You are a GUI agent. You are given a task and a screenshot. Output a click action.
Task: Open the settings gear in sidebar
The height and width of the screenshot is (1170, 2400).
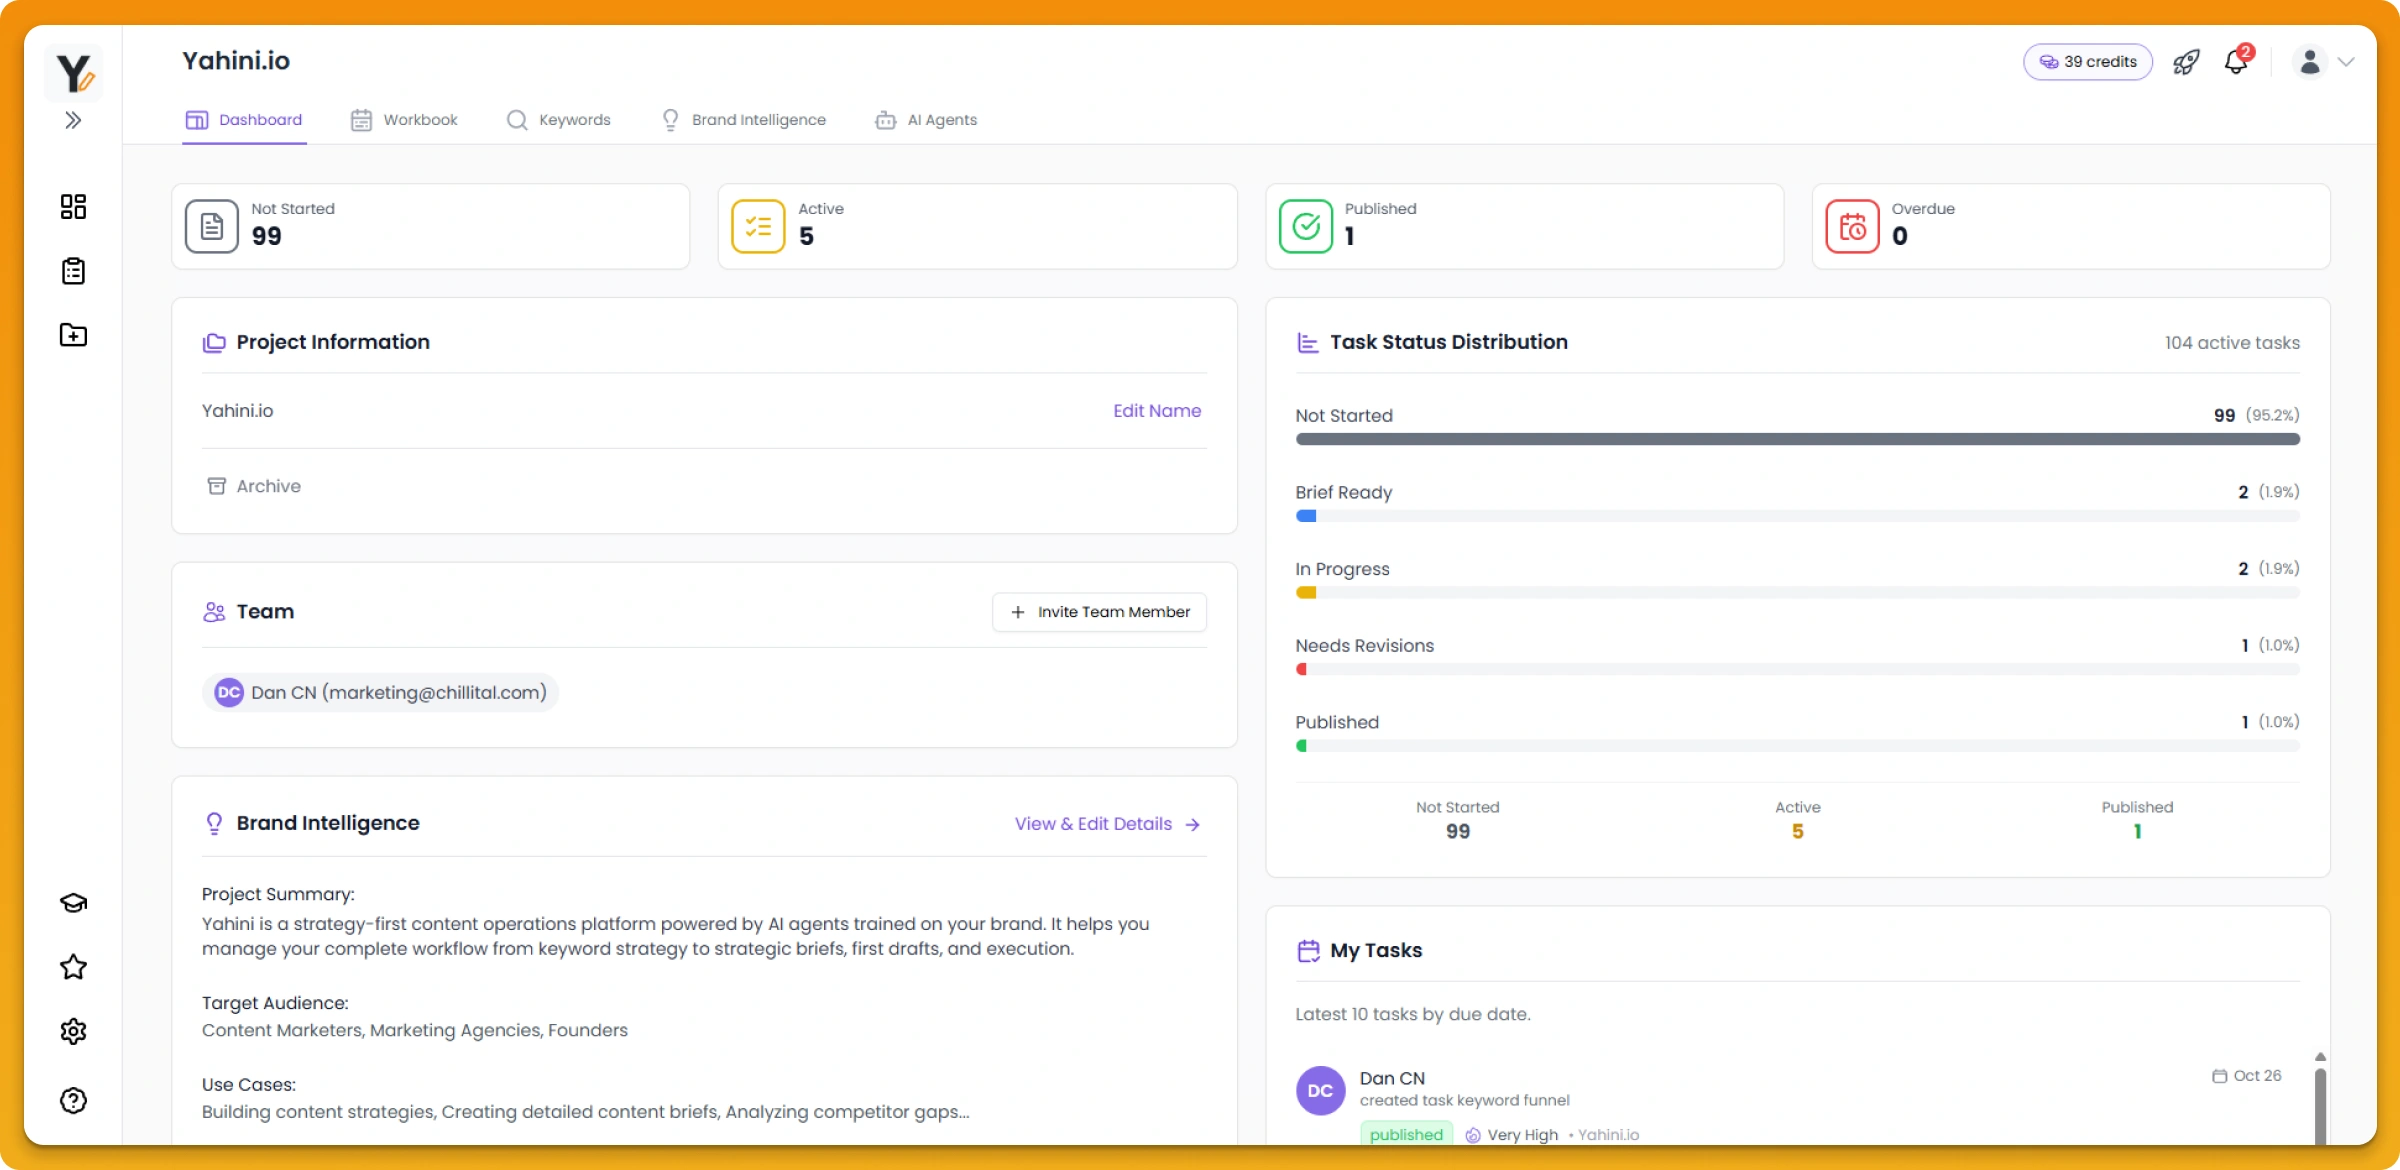tap(73, 1031)
